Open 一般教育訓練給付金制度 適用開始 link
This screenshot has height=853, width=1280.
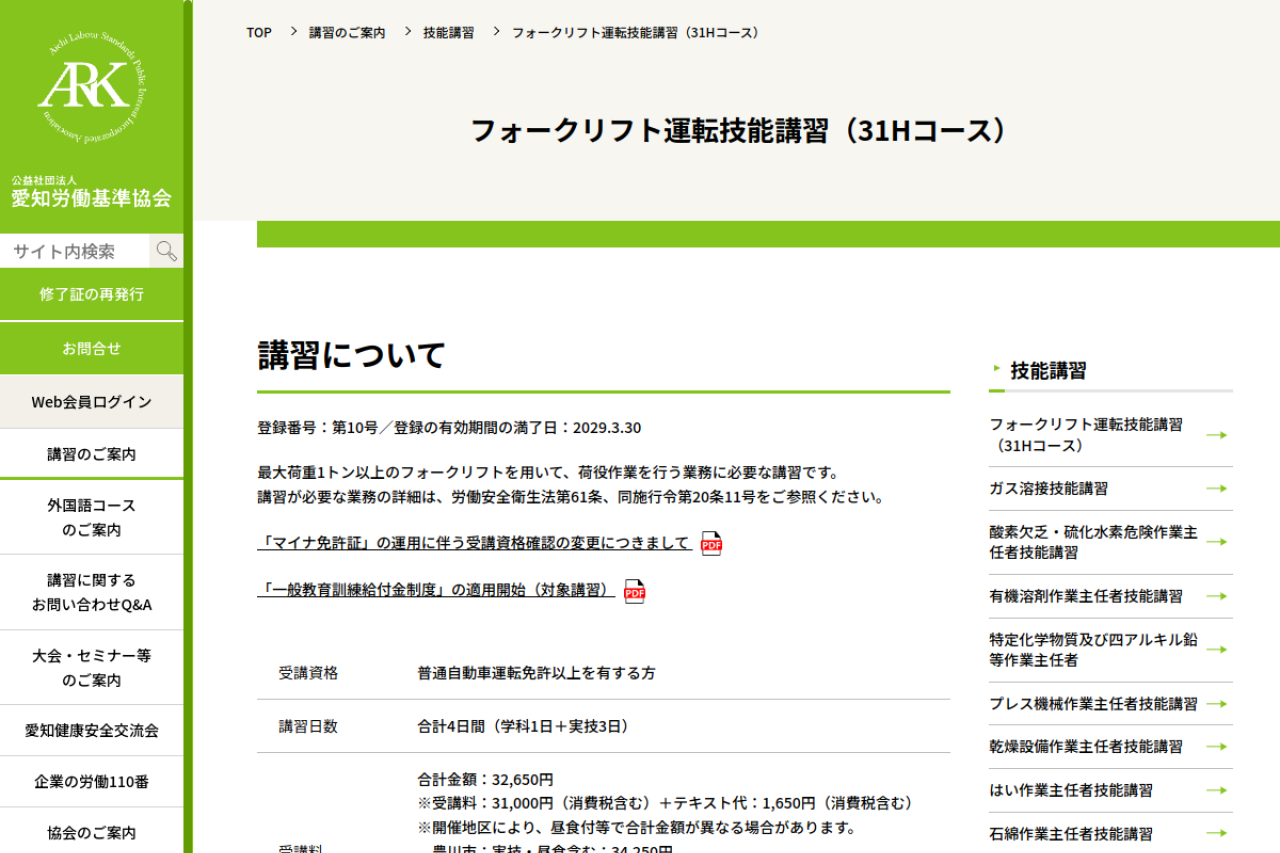[x=436, y=590]
